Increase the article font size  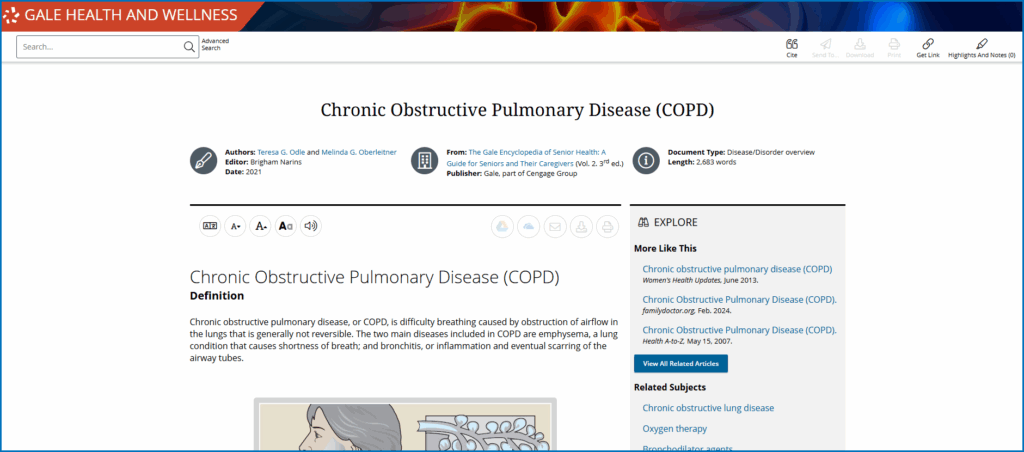260,226
